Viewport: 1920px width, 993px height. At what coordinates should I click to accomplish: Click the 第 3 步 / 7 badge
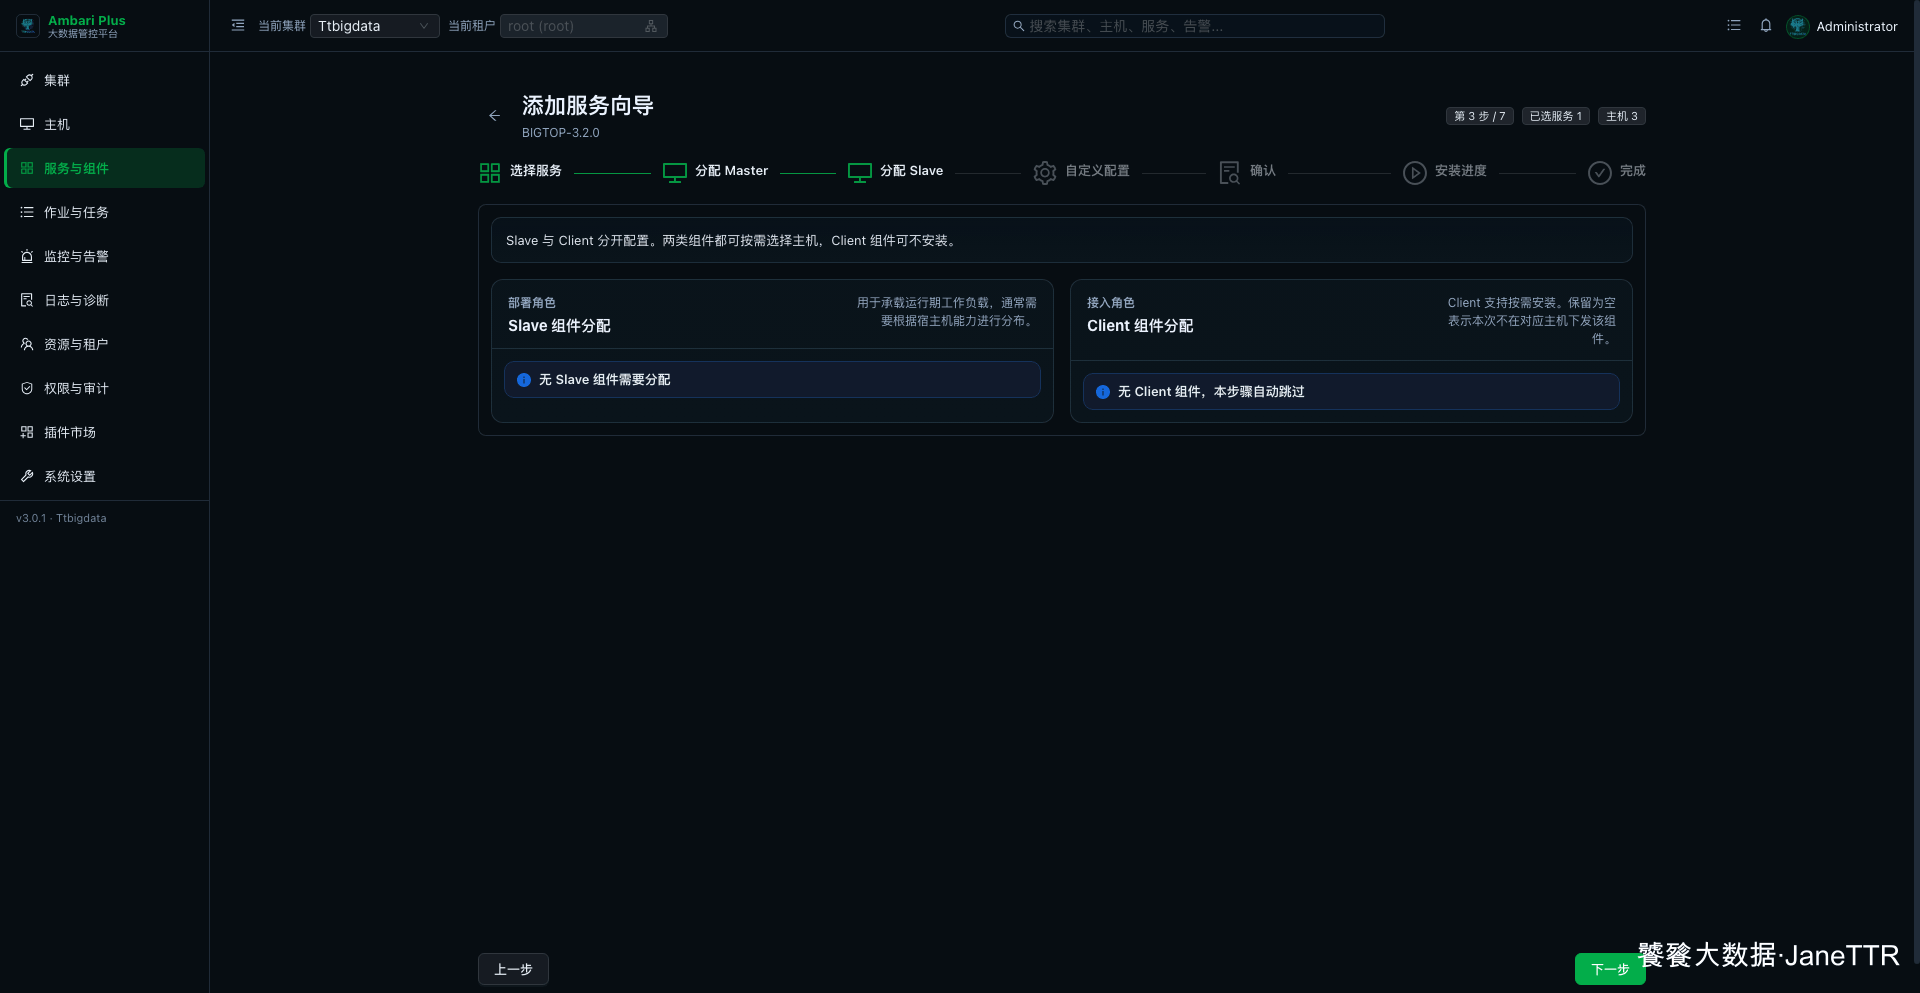pyautogui.click(x=1480, y=116)
